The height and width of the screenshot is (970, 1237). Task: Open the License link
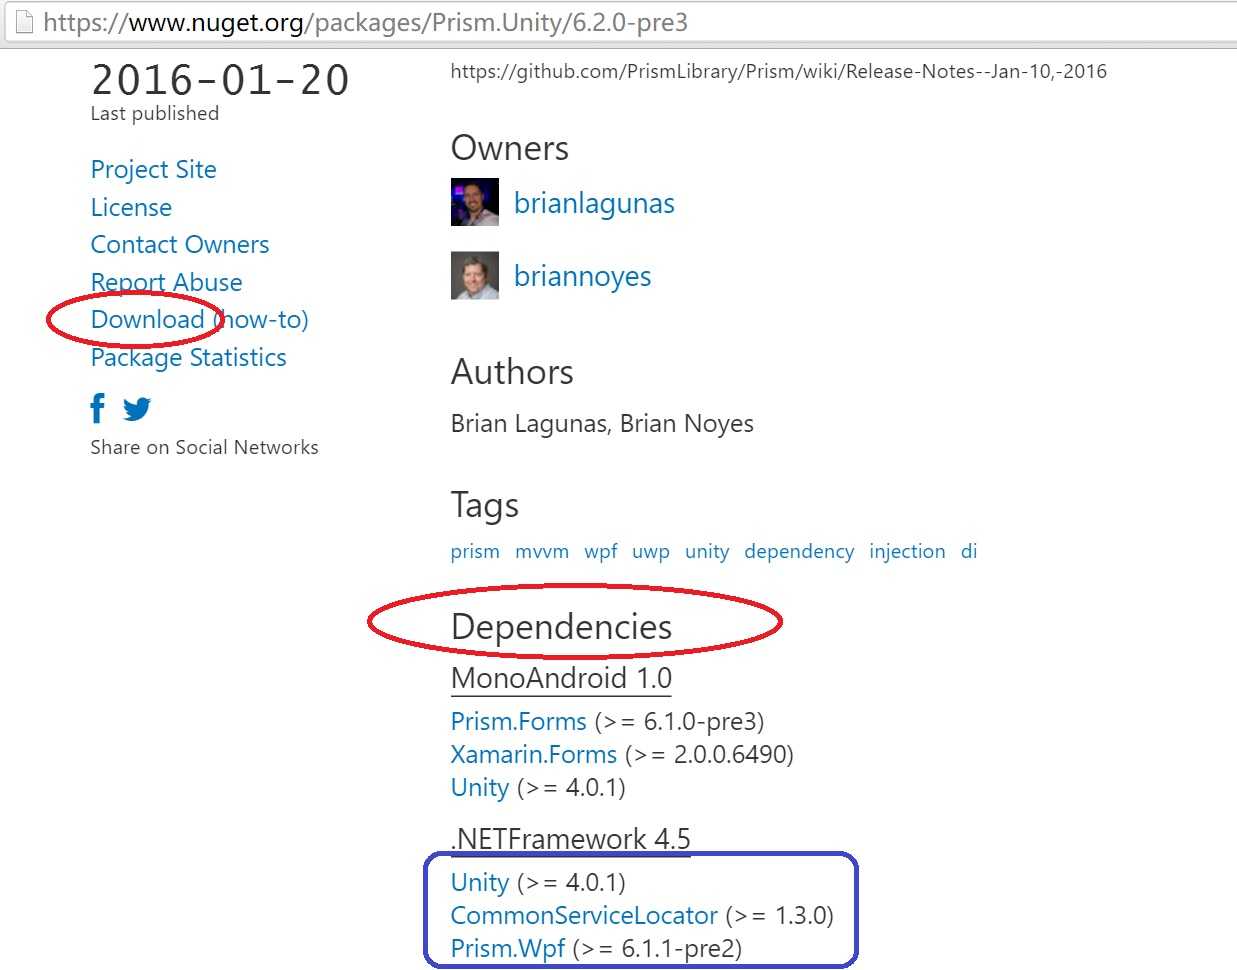131,207
